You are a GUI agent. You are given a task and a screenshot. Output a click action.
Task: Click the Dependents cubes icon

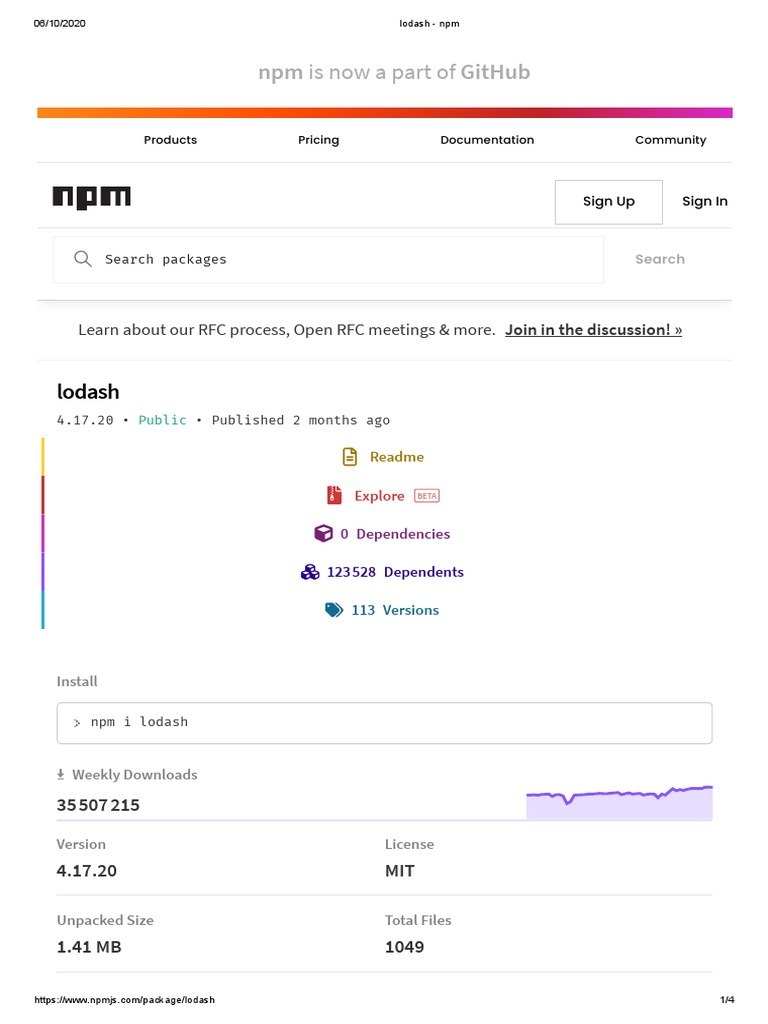[309, 572]
